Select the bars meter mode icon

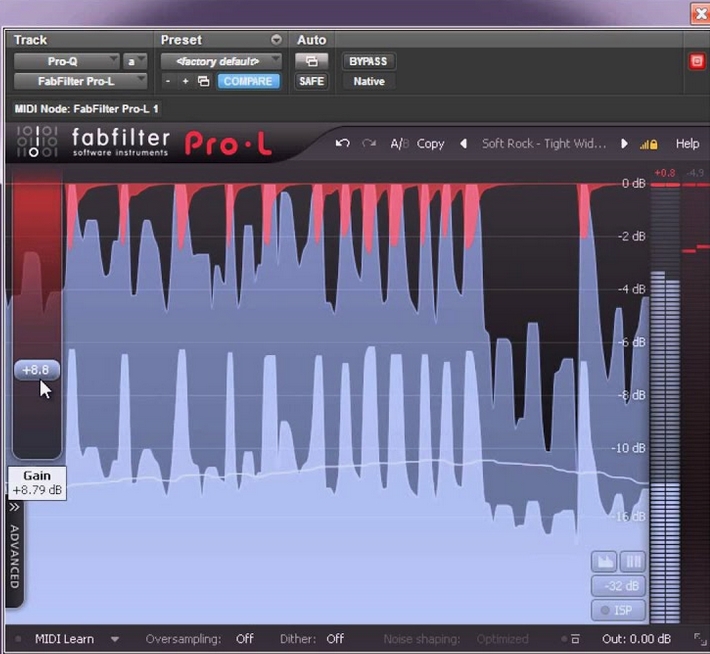(633, 562)
